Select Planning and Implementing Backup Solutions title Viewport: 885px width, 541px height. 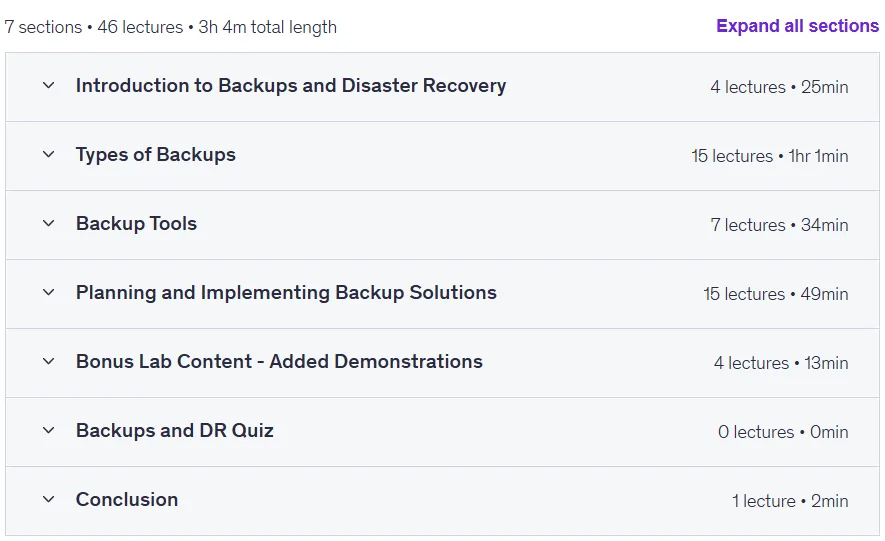click(x=286, y=293)
